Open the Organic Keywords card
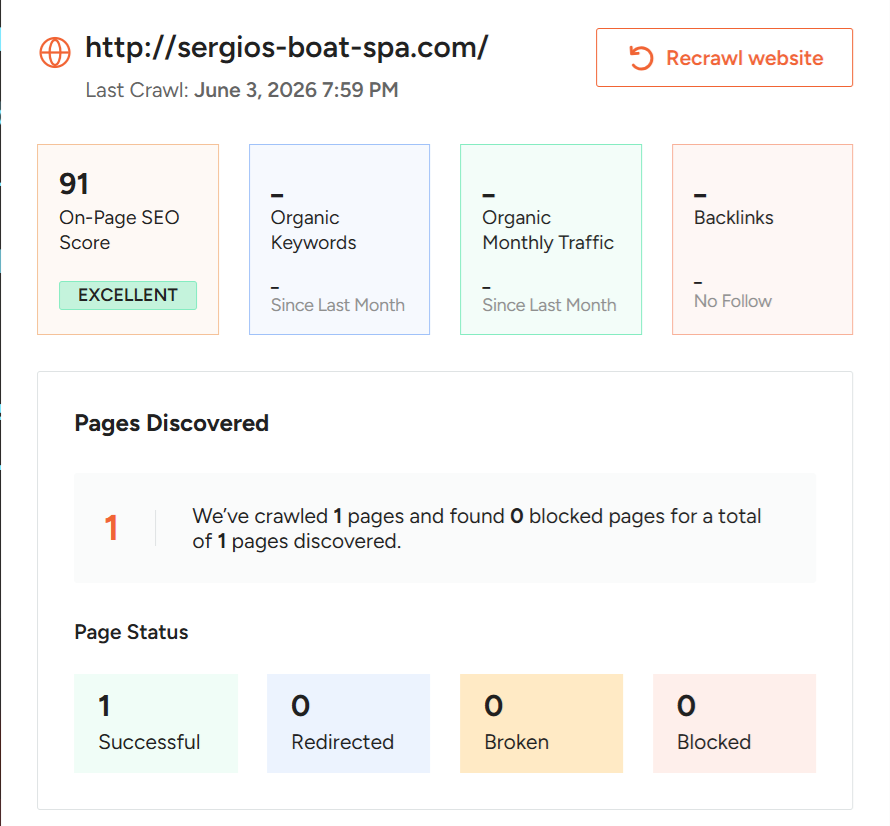The image size is (890, 826). 339,239
